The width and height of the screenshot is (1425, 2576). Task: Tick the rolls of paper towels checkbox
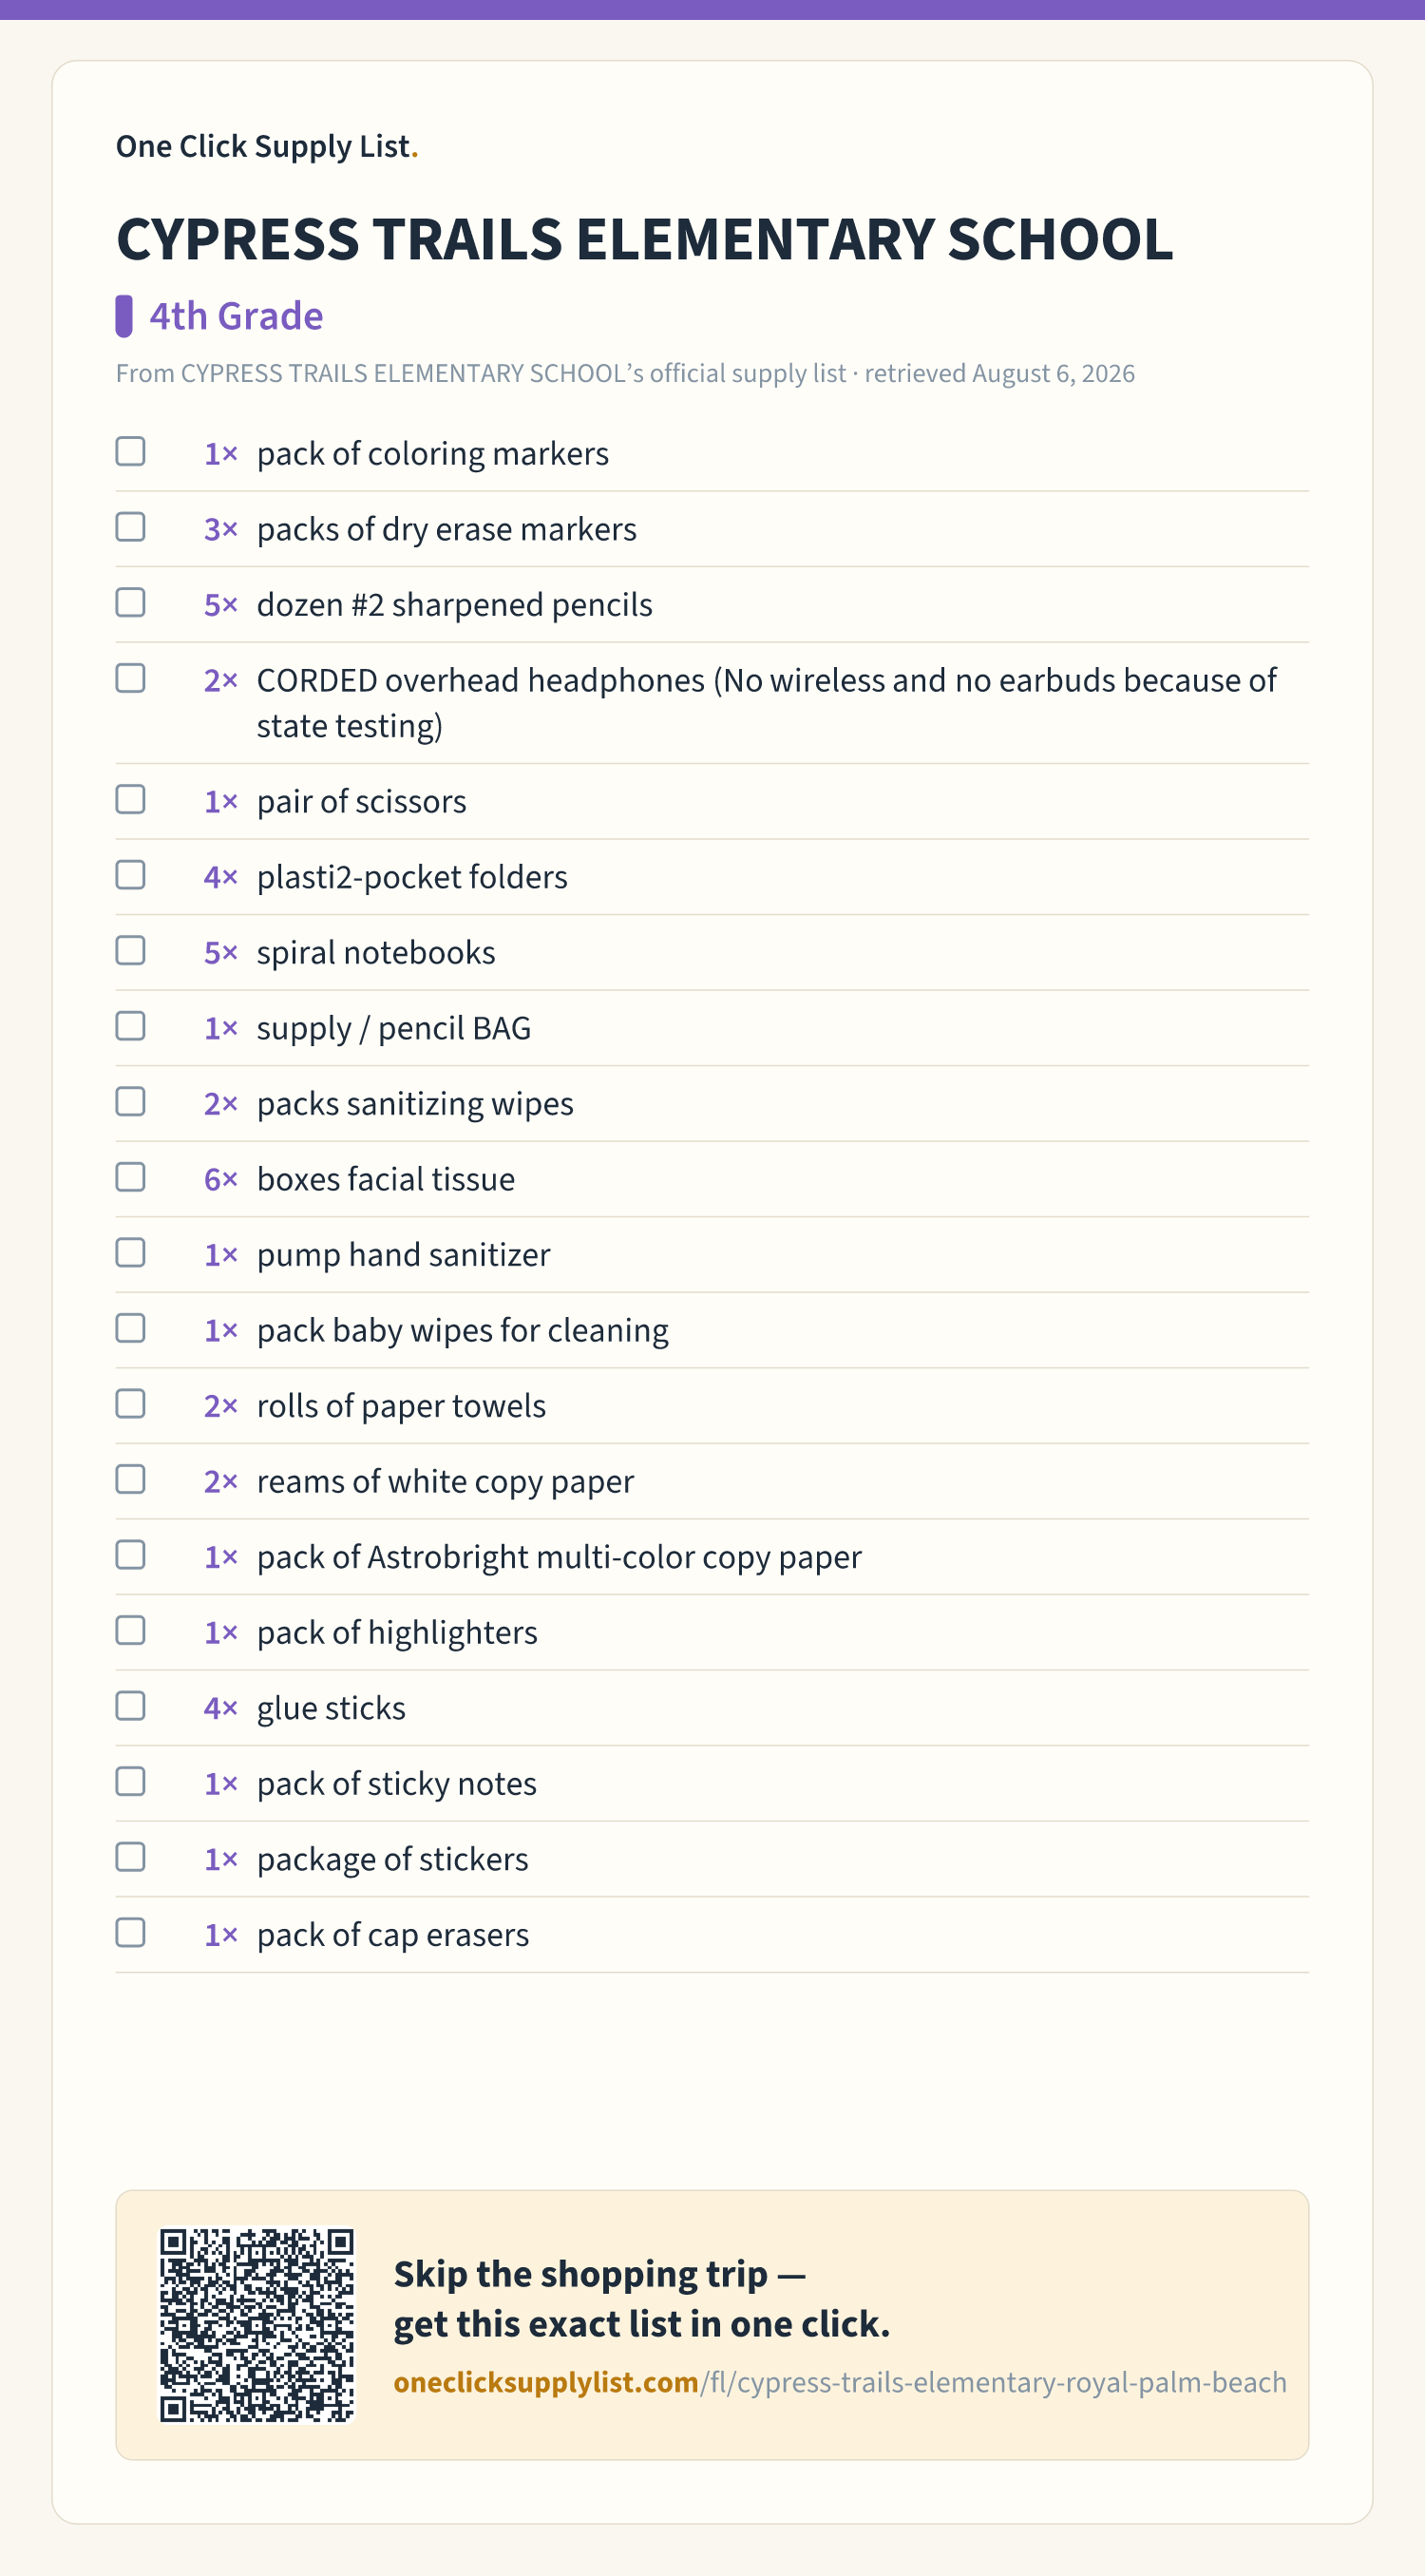coord(130,1404)
